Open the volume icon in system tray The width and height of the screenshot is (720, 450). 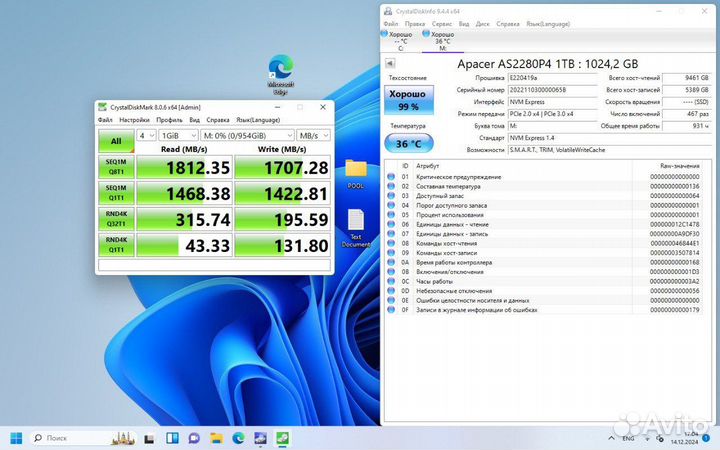click(660, 438)
